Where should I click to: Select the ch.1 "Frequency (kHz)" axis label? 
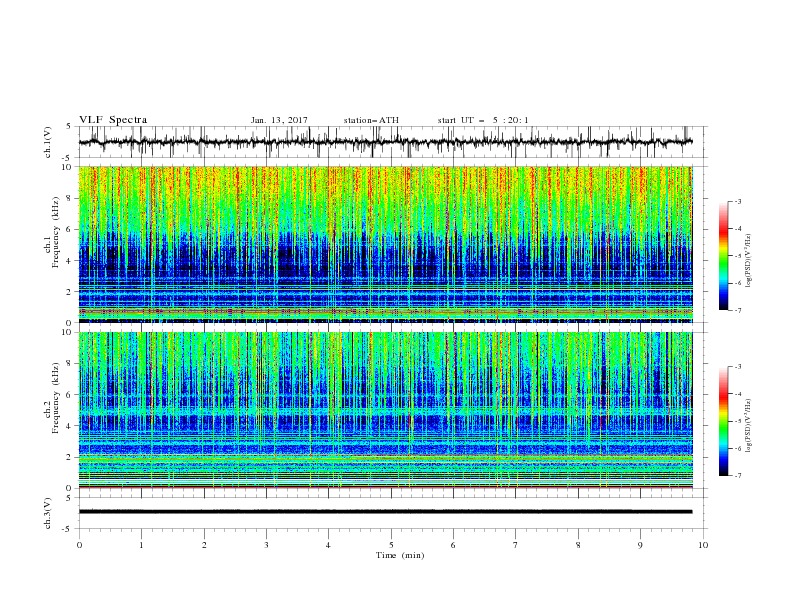[56, 230]
